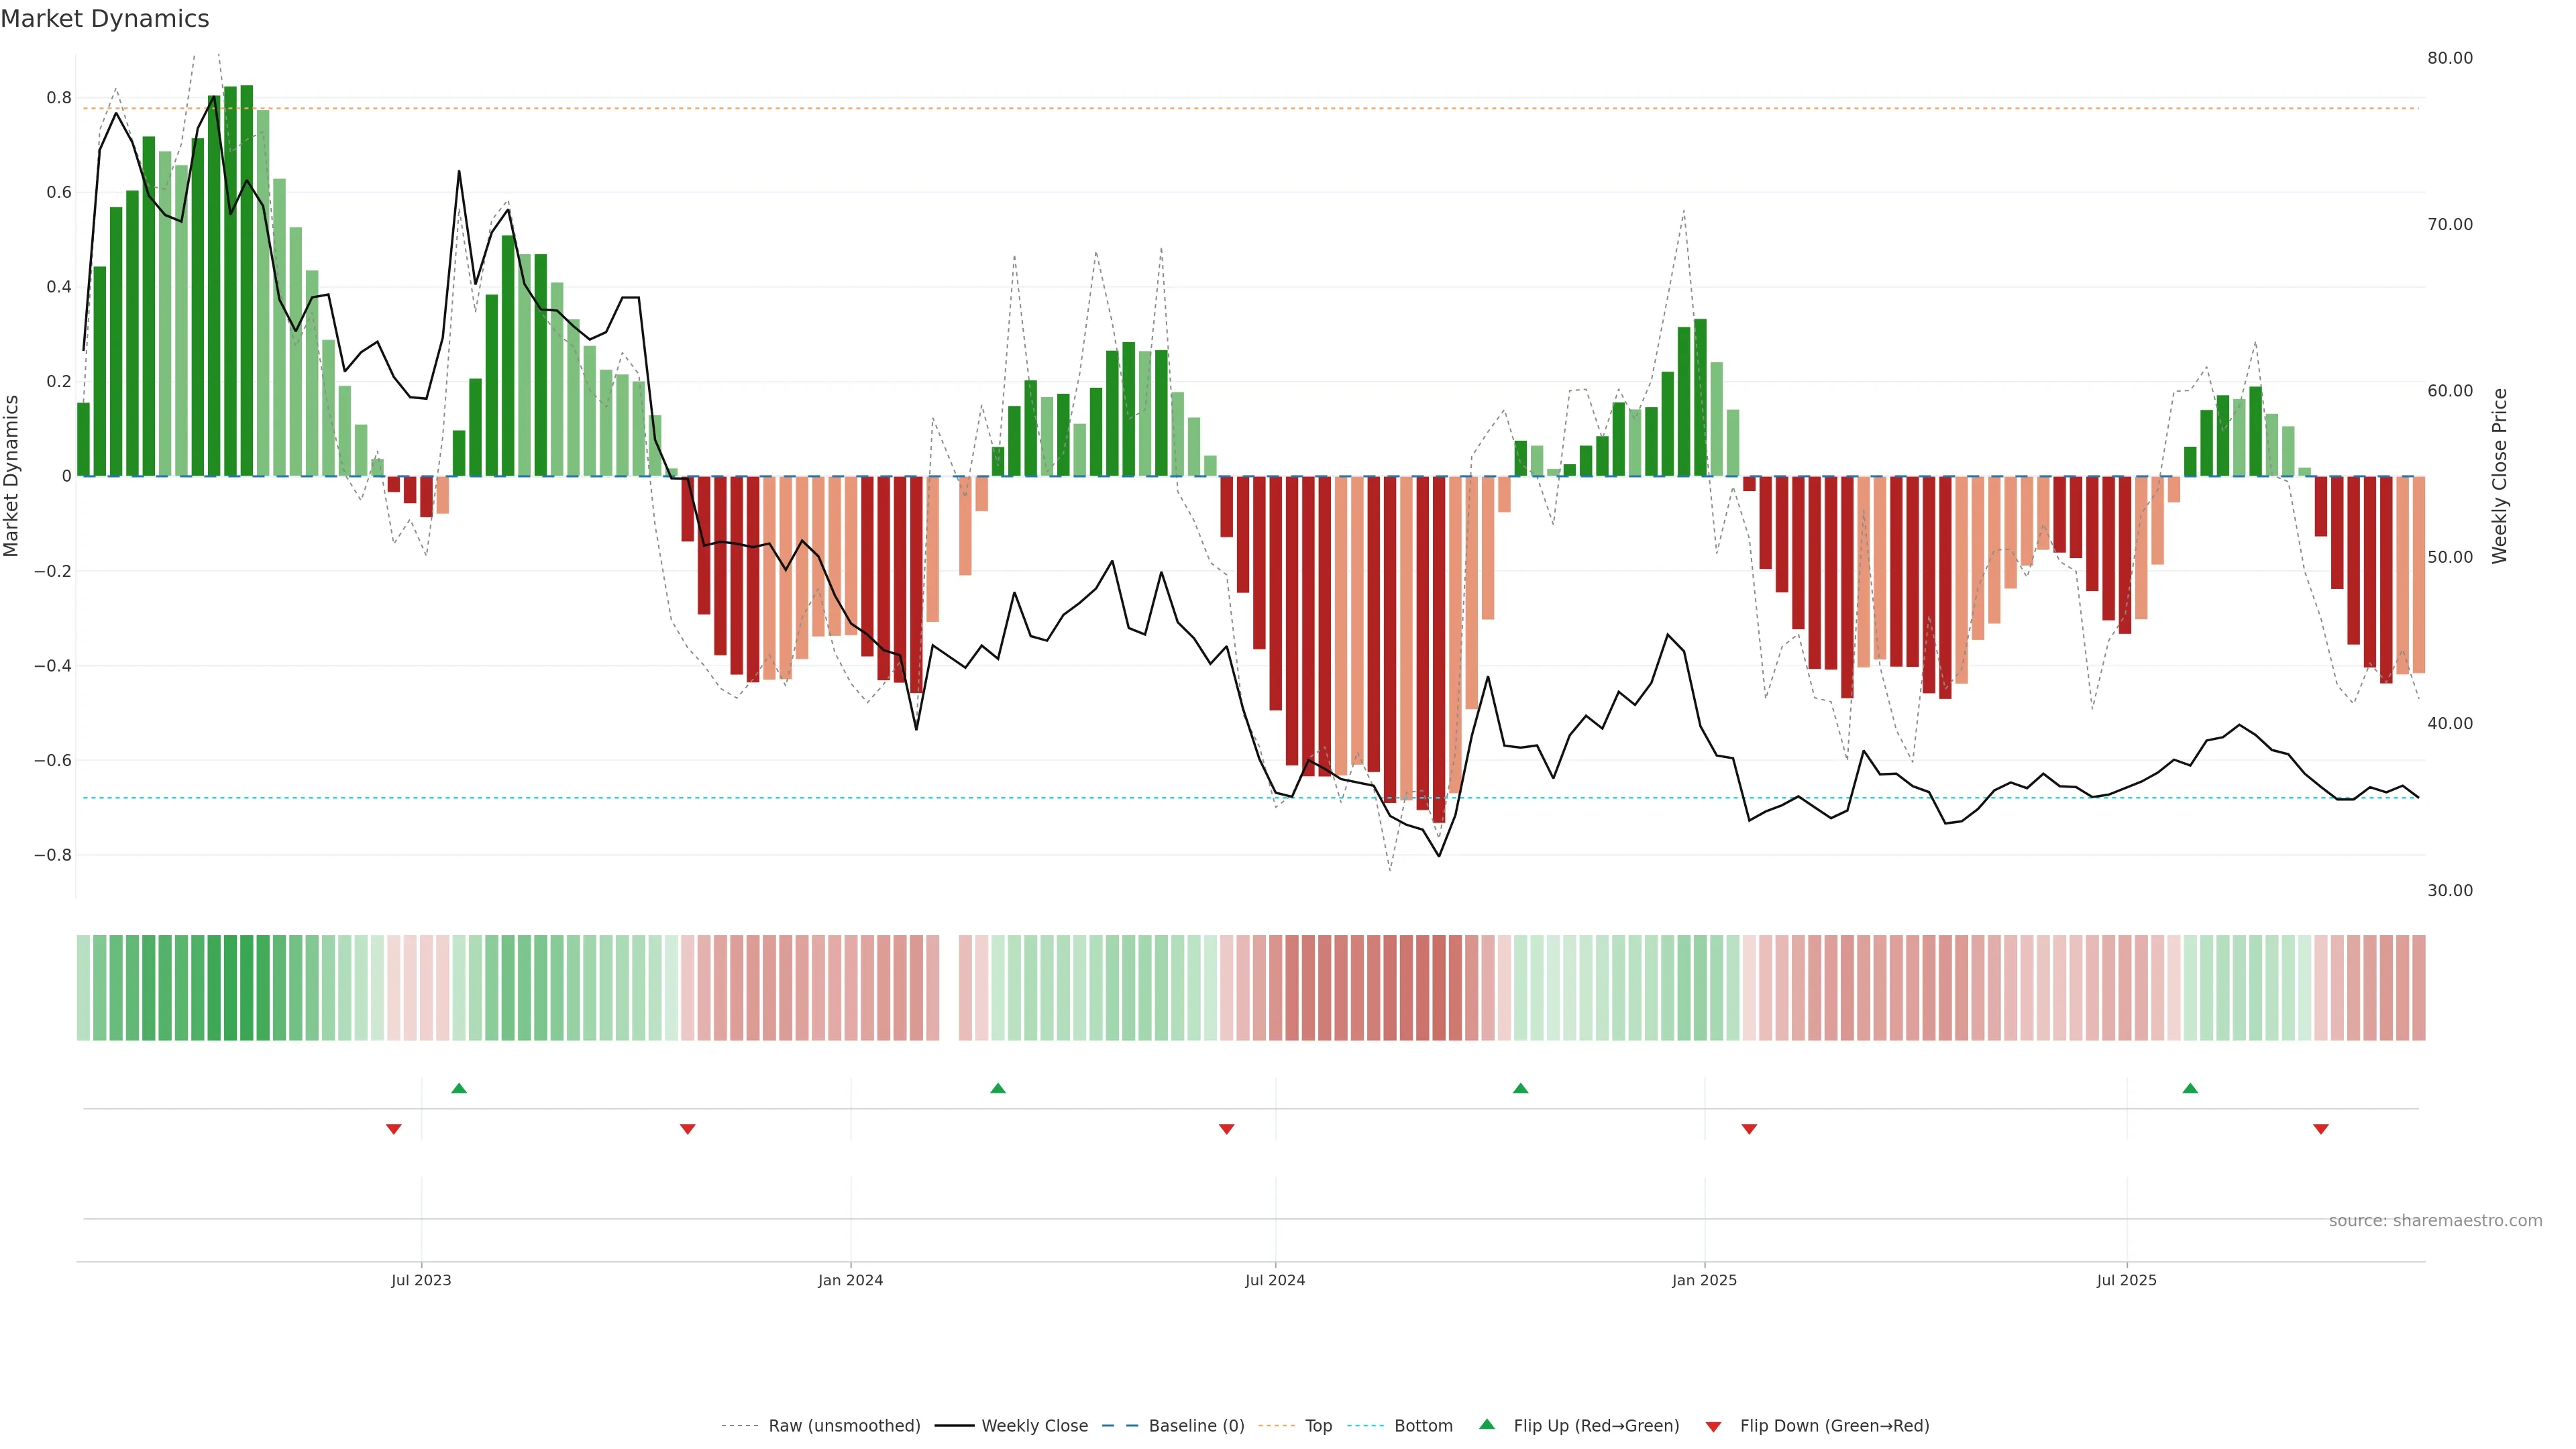Viewport: 2576px width, 1449px height.
Task: Click the green Flip Up legend triangle
Action: [x=1487, y=1424]
